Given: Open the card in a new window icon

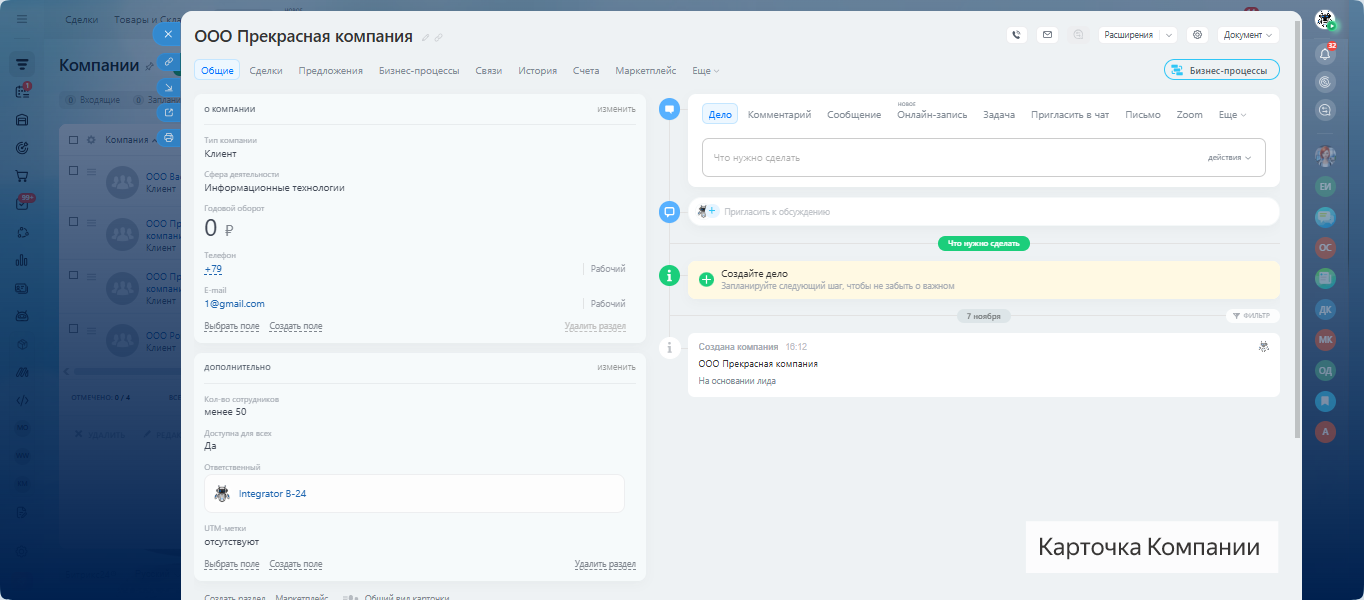Looking at the screenshot, I should pyautogui.click(x=168, y=112).
